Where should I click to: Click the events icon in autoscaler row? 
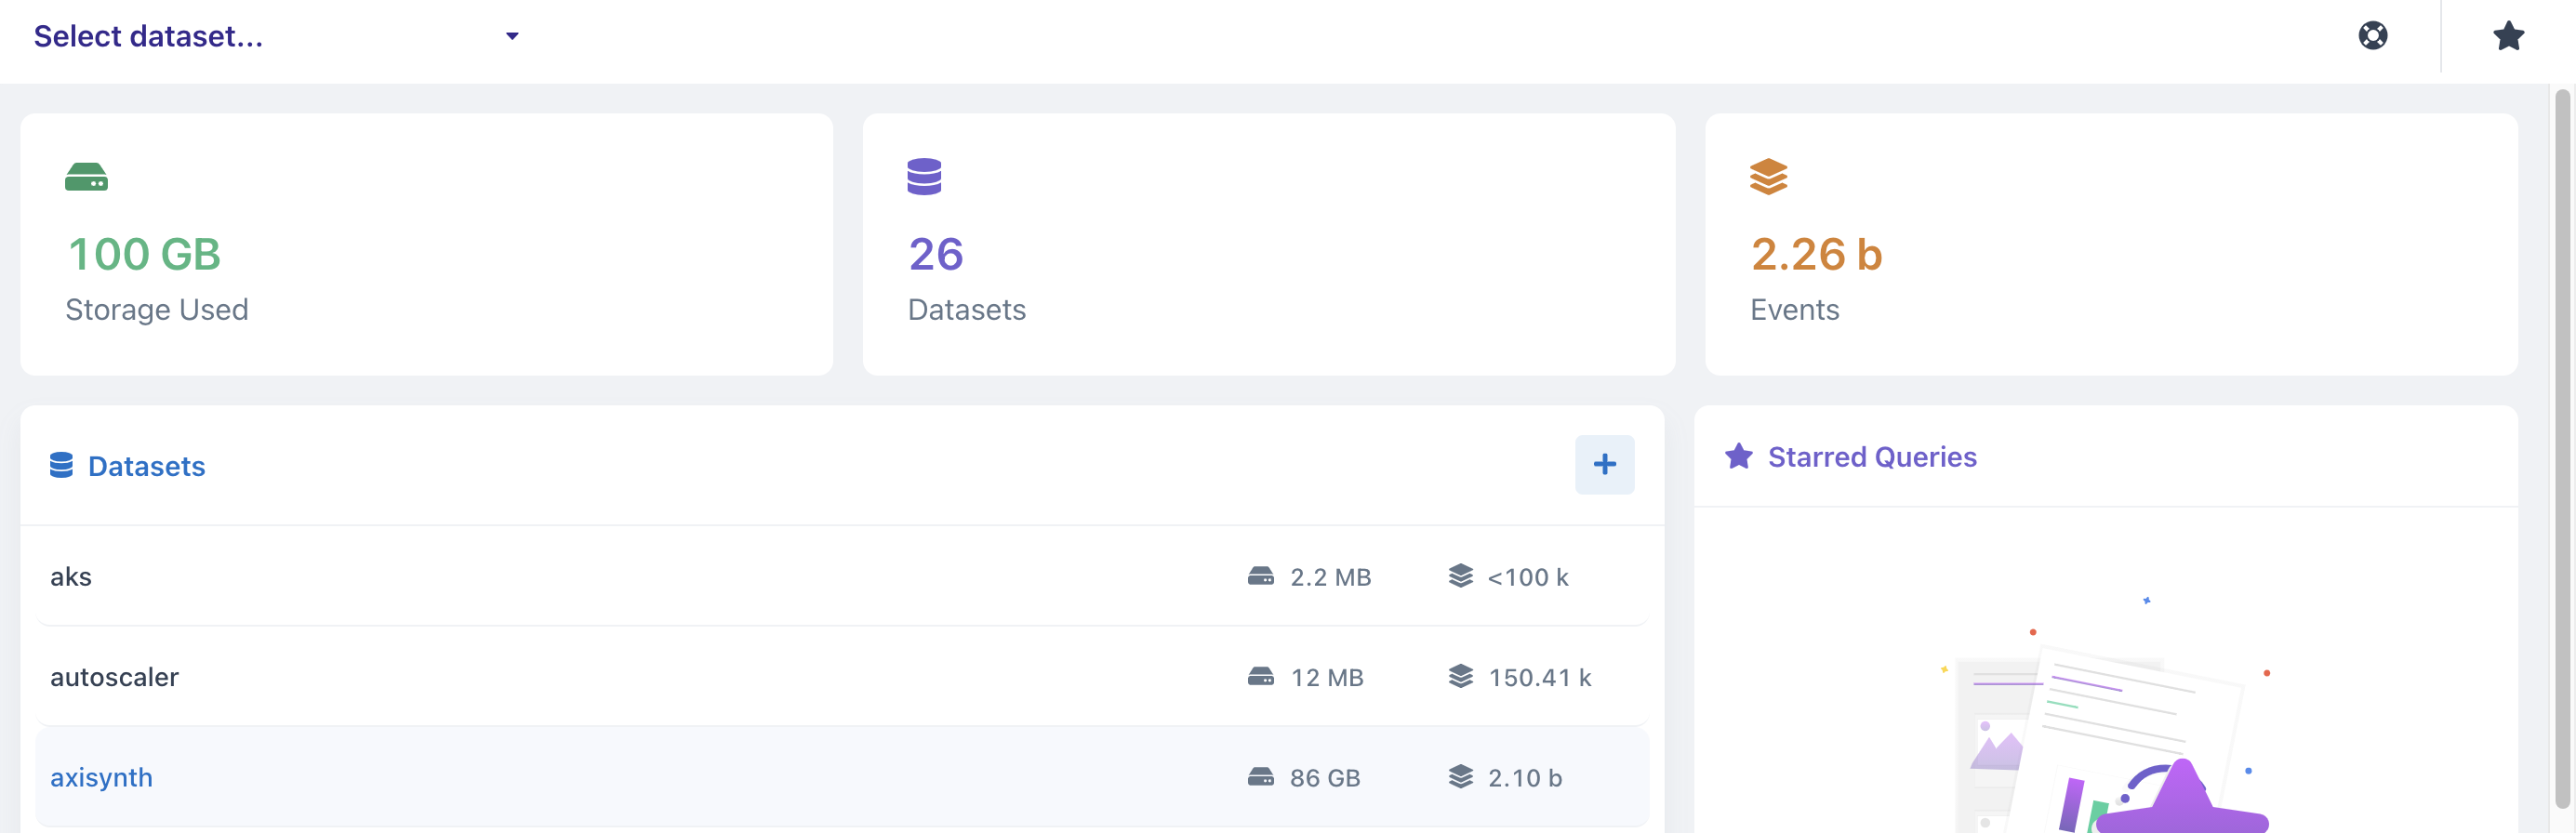(1461, 676)
